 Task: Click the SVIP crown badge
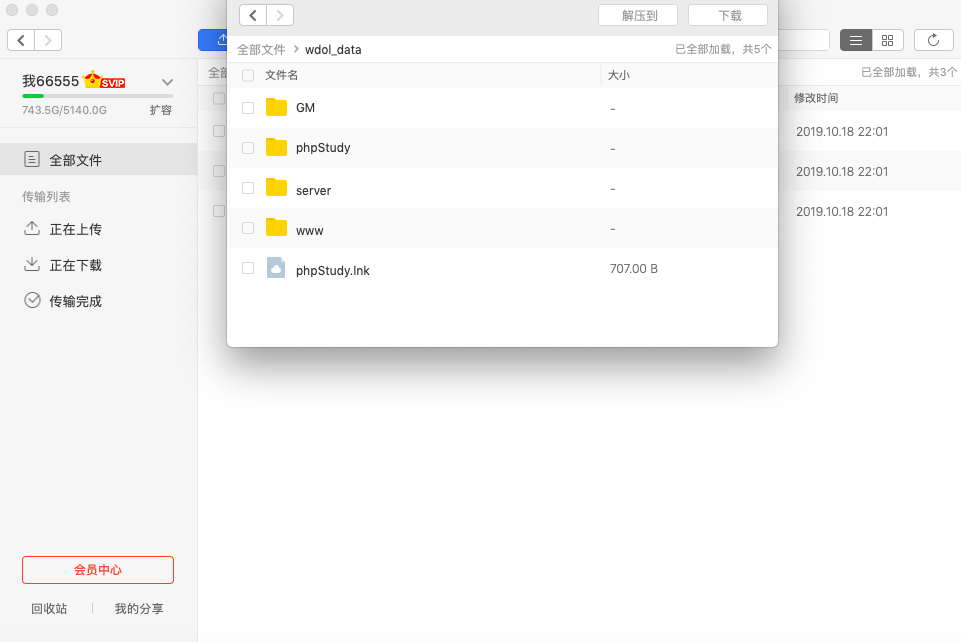point(104,81)
